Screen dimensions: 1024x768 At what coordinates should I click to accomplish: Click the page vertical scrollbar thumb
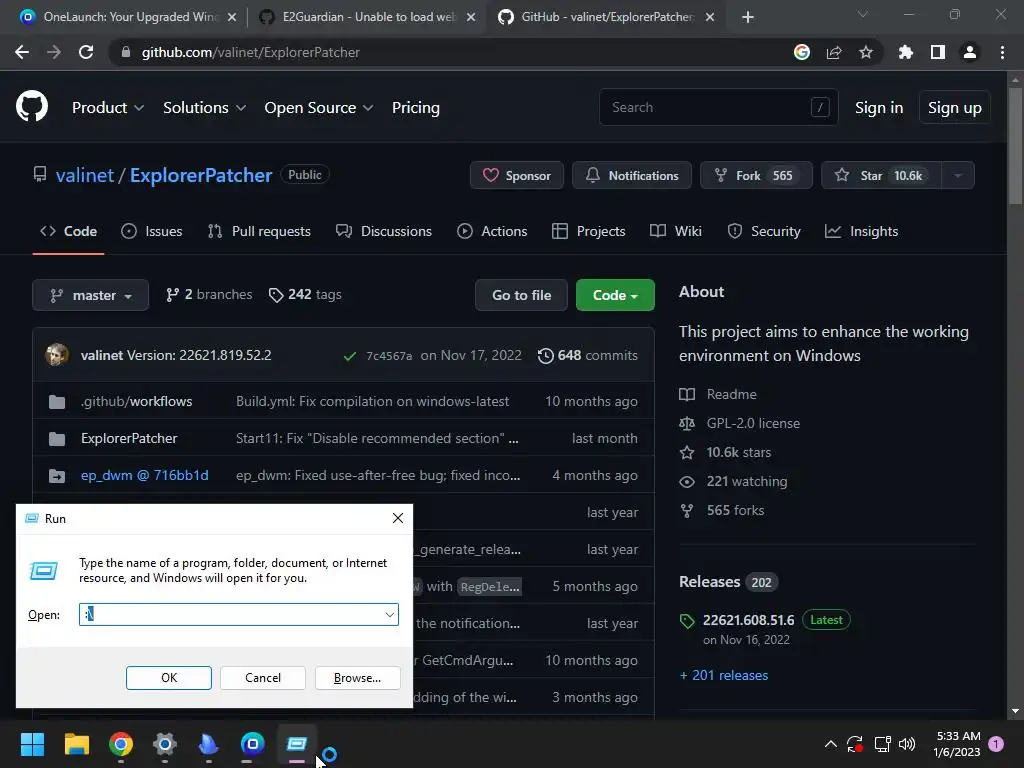[1015, 147]
